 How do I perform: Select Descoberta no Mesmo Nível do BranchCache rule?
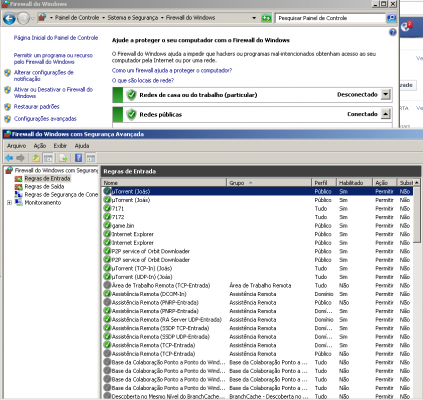[257, 396]
